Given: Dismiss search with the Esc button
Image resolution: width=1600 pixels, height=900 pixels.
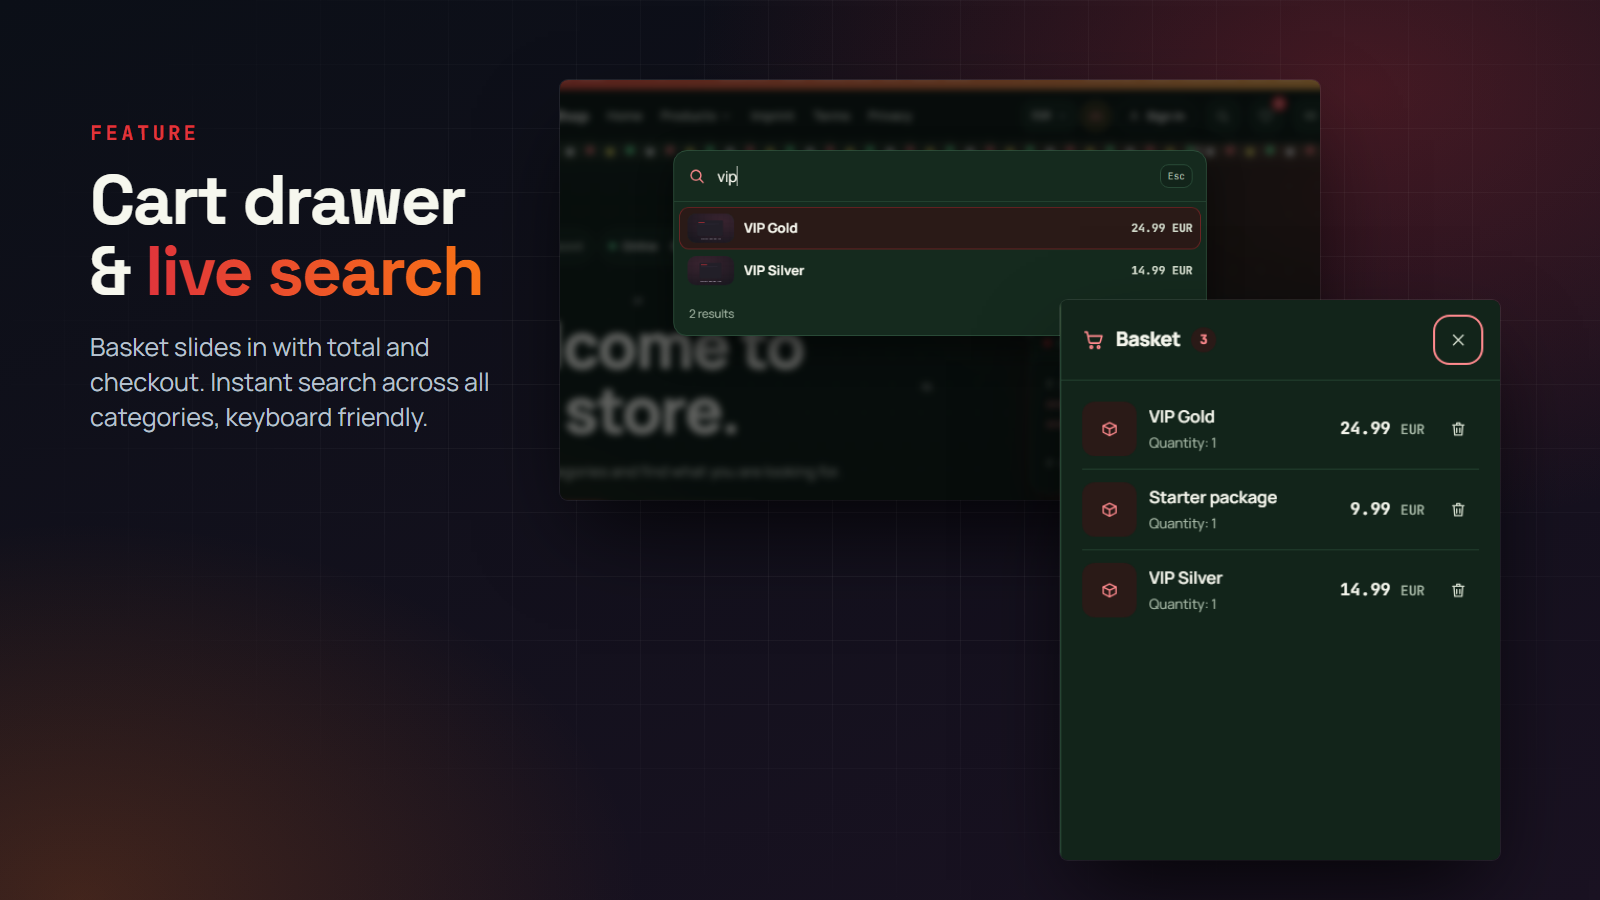Looking at the screenshot, I should pos(1176,176).
